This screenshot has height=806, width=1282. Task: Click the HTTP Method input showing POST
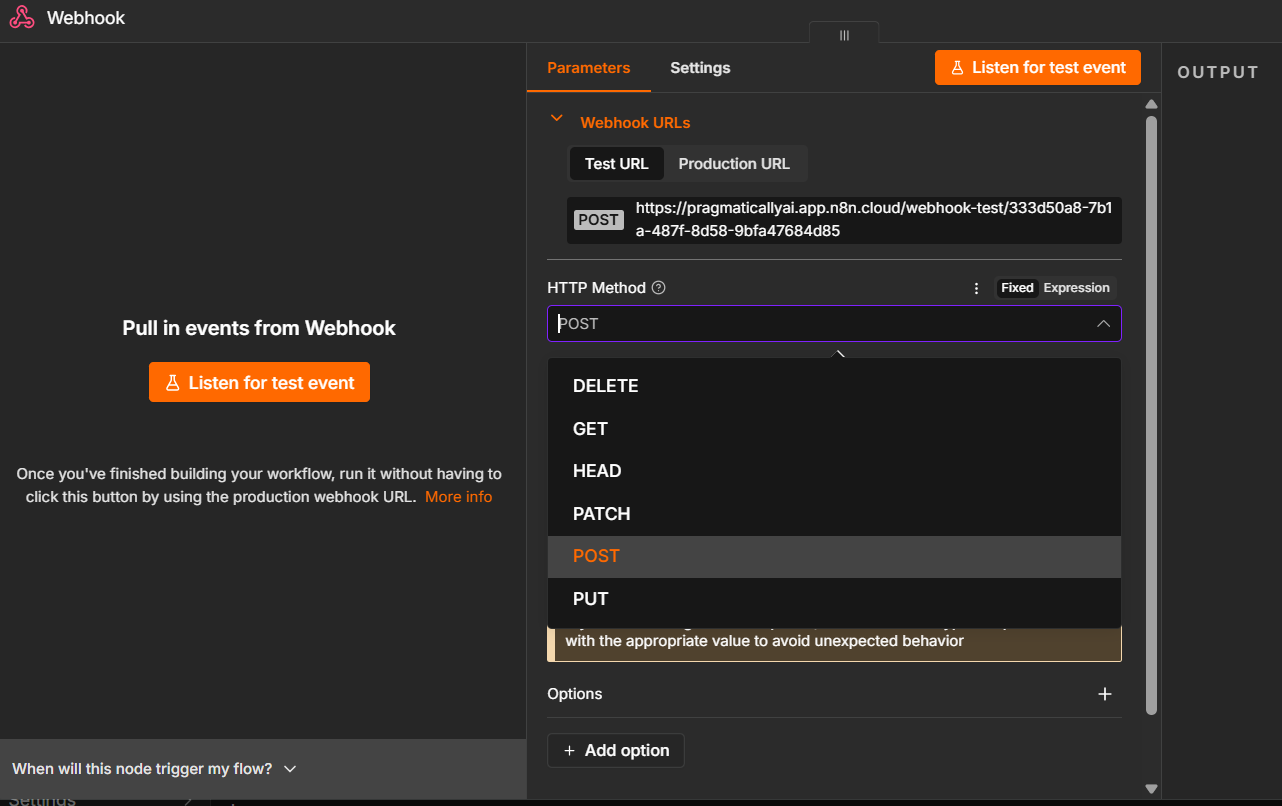834,324
